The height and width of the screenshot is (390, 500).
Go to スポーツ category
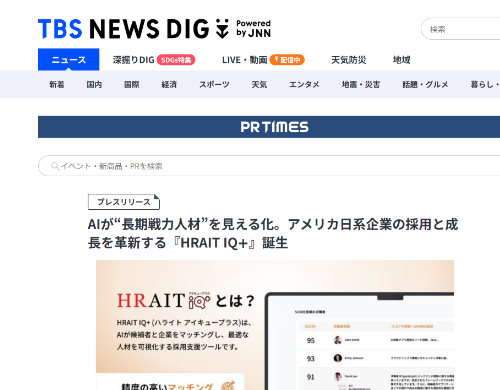(x=214, y=85)
